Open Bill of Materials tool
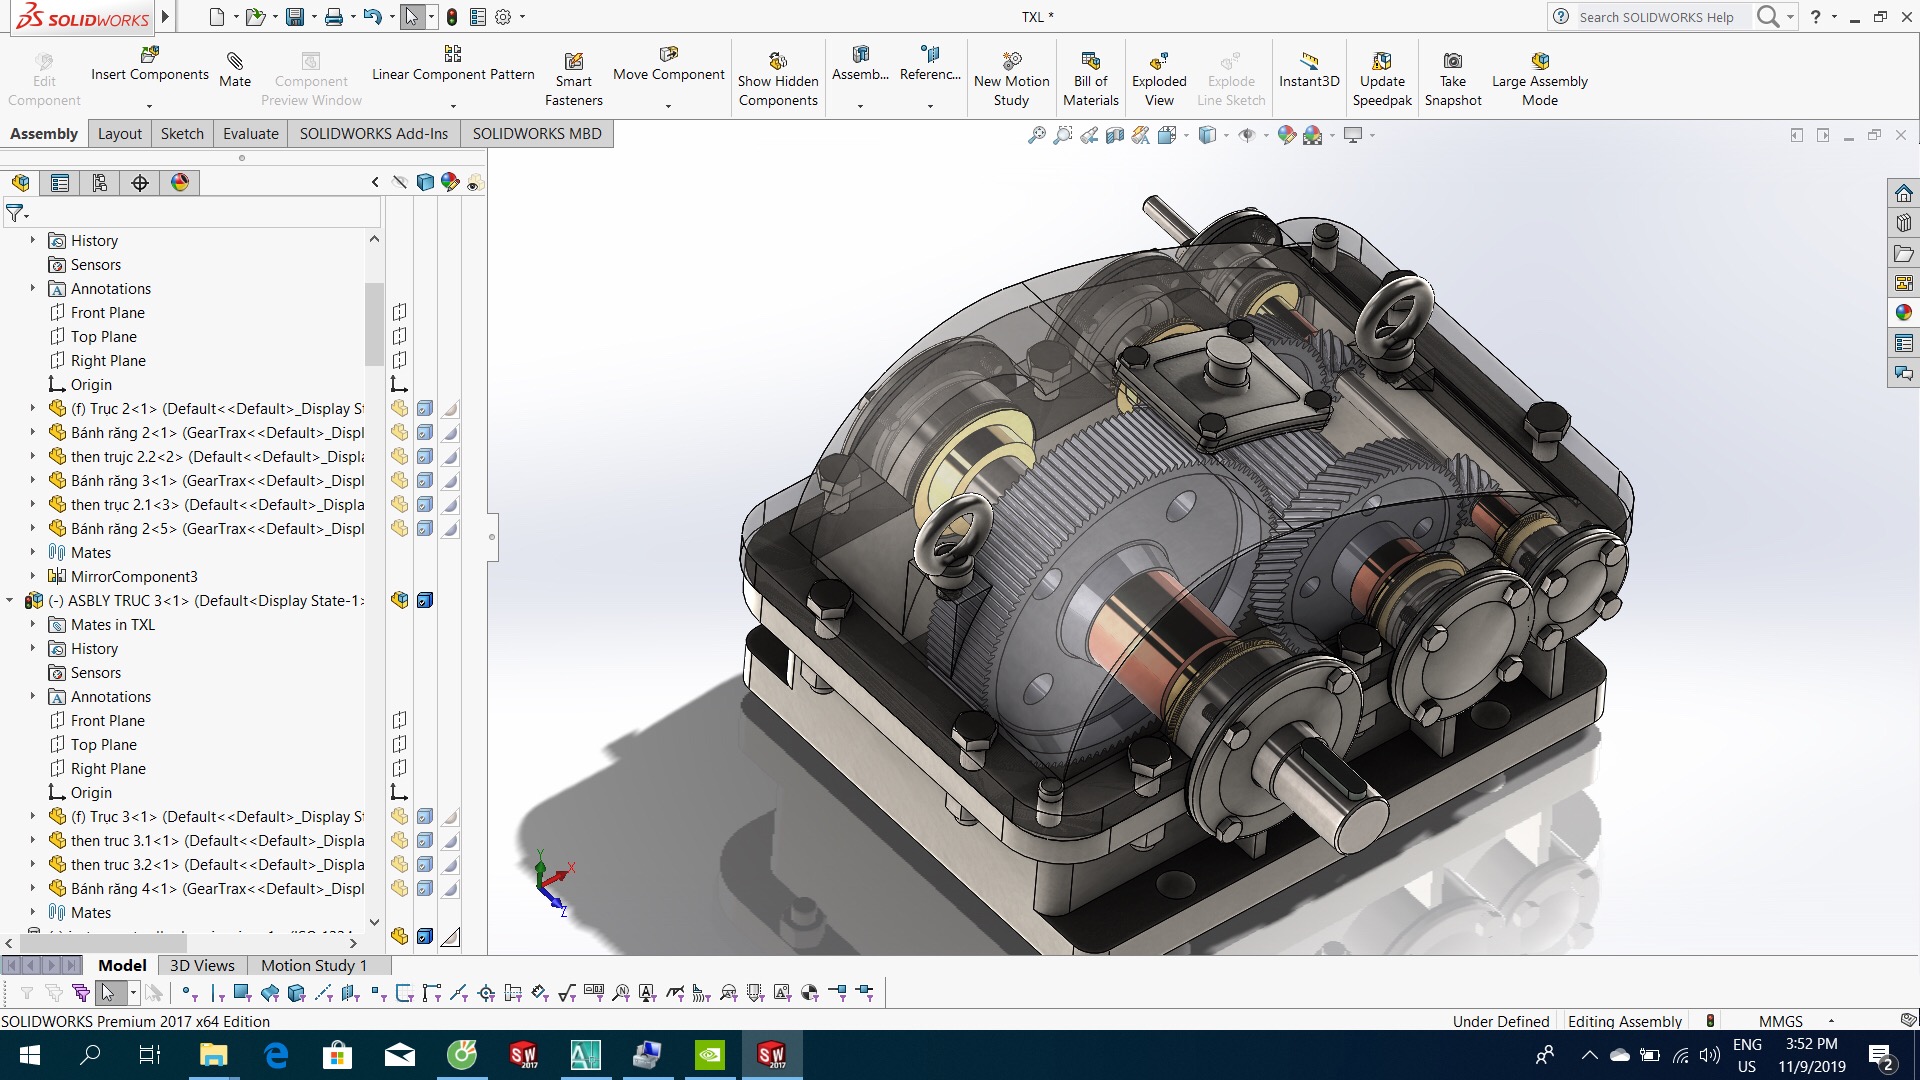This screenshot has height=1080, width=1920. (1090, 62)
